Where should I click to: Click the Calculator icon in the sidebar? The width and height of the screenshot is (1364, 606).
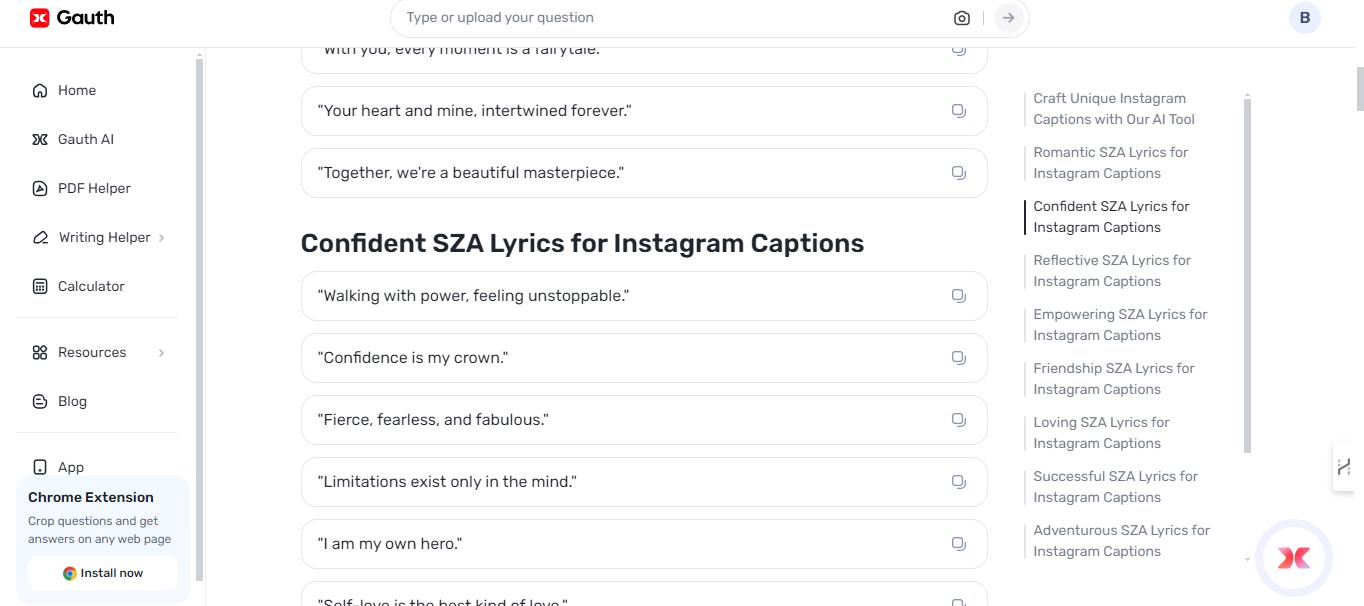pyautogui.click(x=39, y=286)
